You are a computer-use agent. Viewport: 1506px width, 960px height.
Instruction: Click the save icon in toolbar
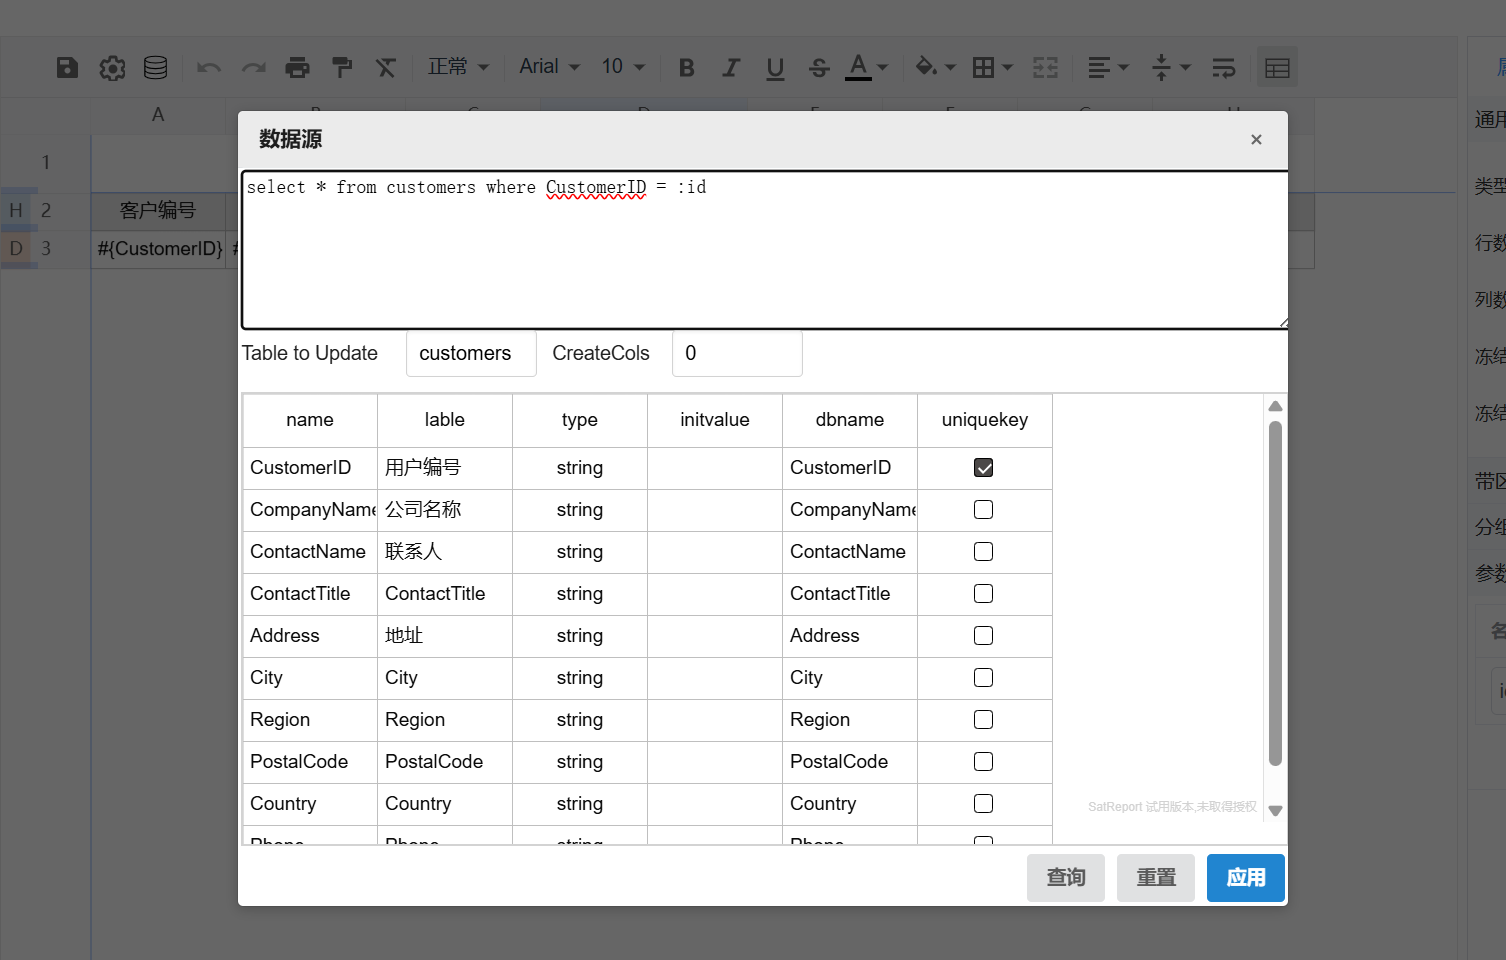click(67, 67)
